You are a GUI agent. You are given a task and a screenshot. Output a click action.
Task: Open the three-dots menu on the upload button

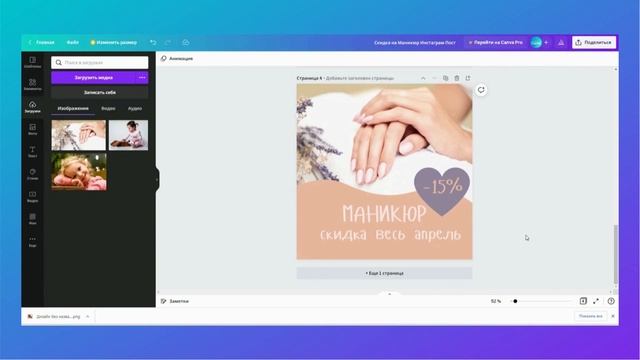click(x=142, y=78)
